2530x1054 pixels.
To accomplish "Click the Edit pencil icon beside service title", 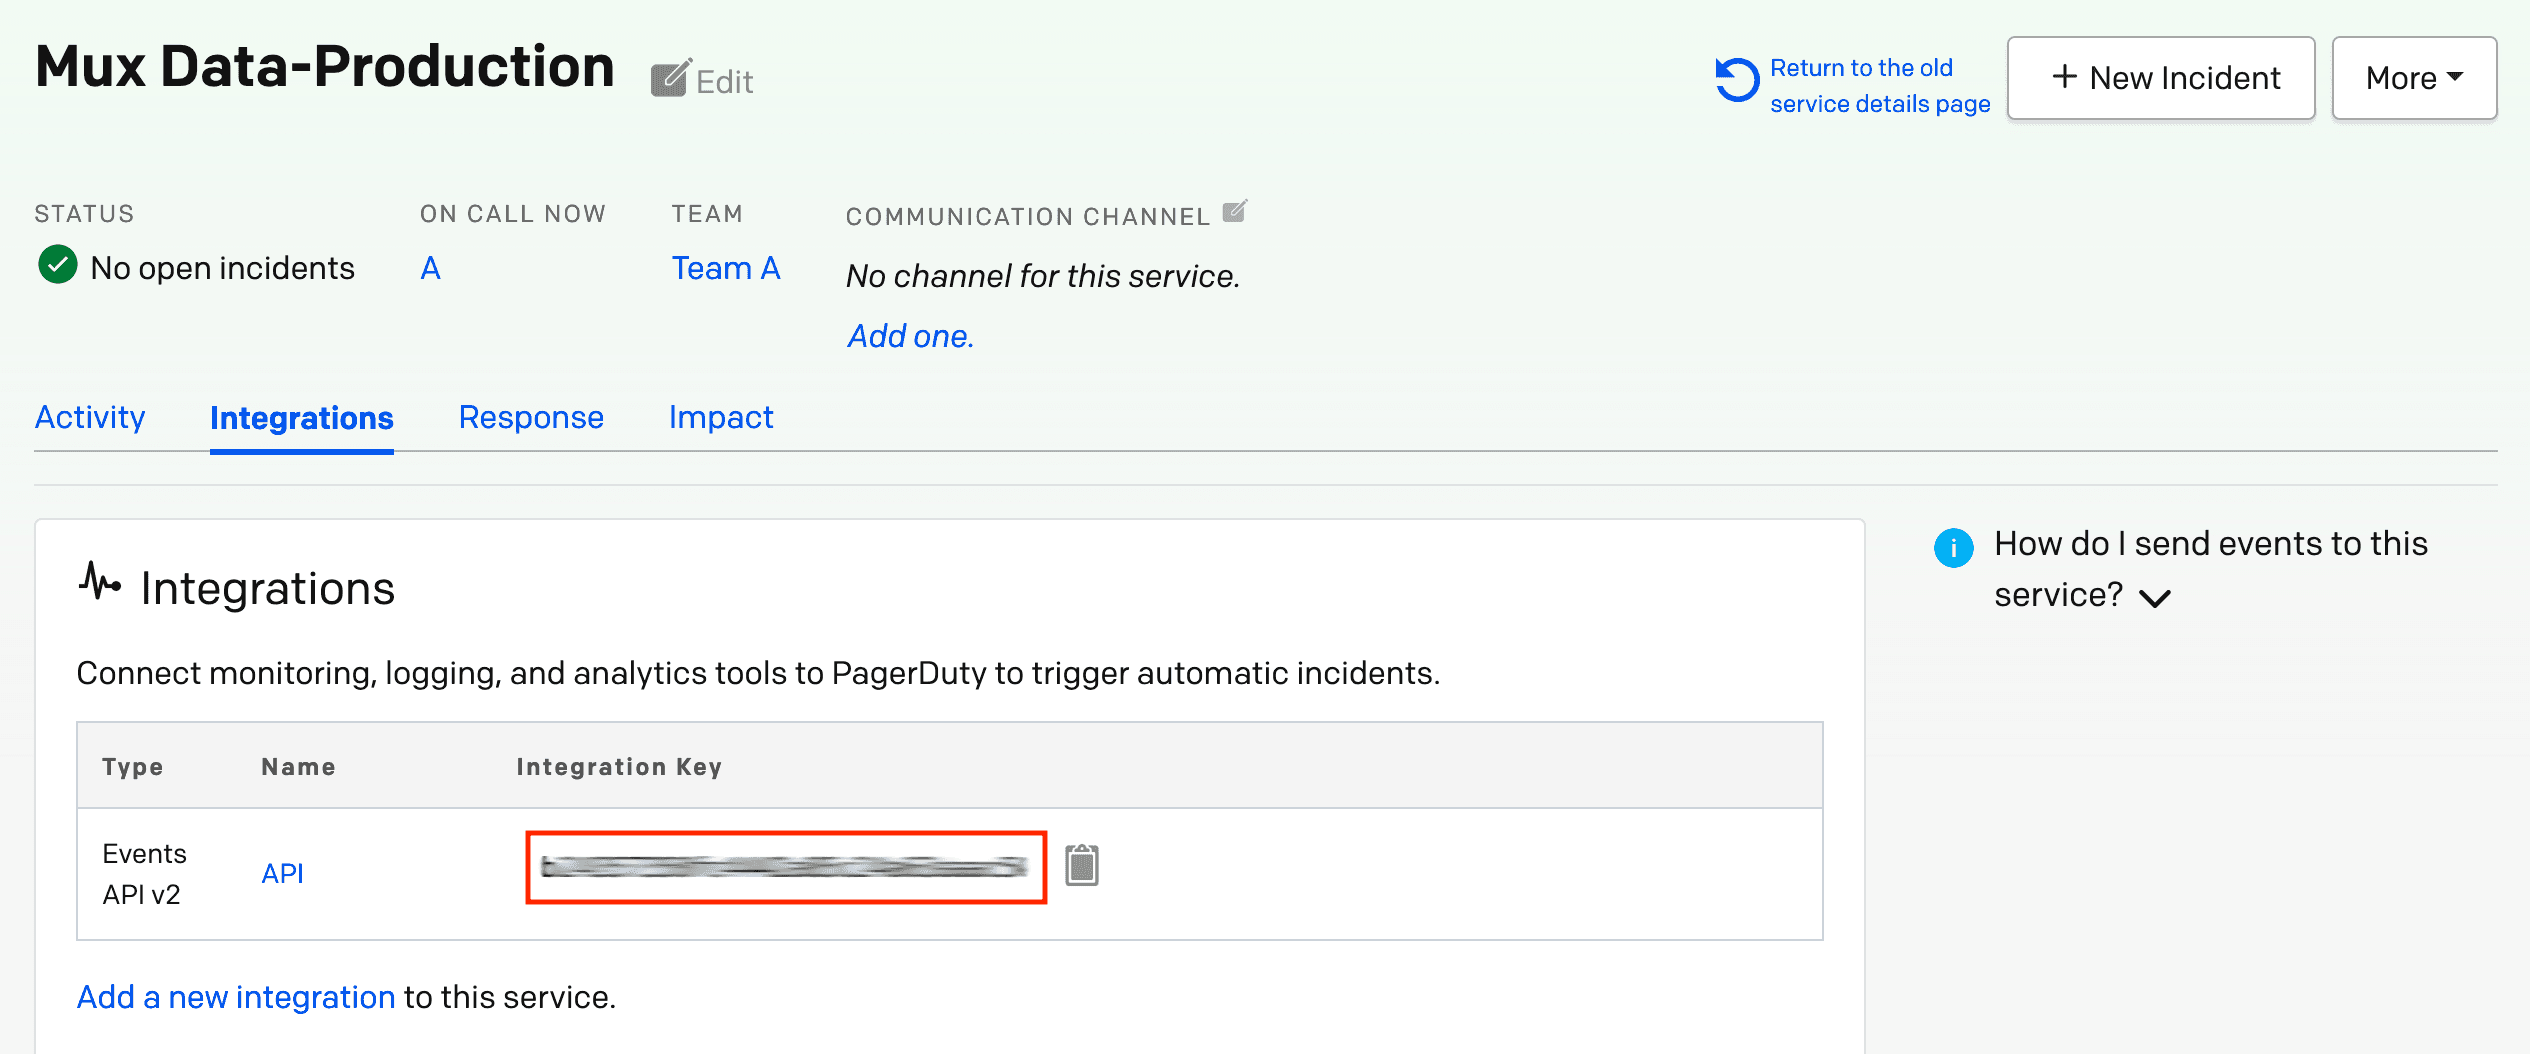I will coord(670,79).
